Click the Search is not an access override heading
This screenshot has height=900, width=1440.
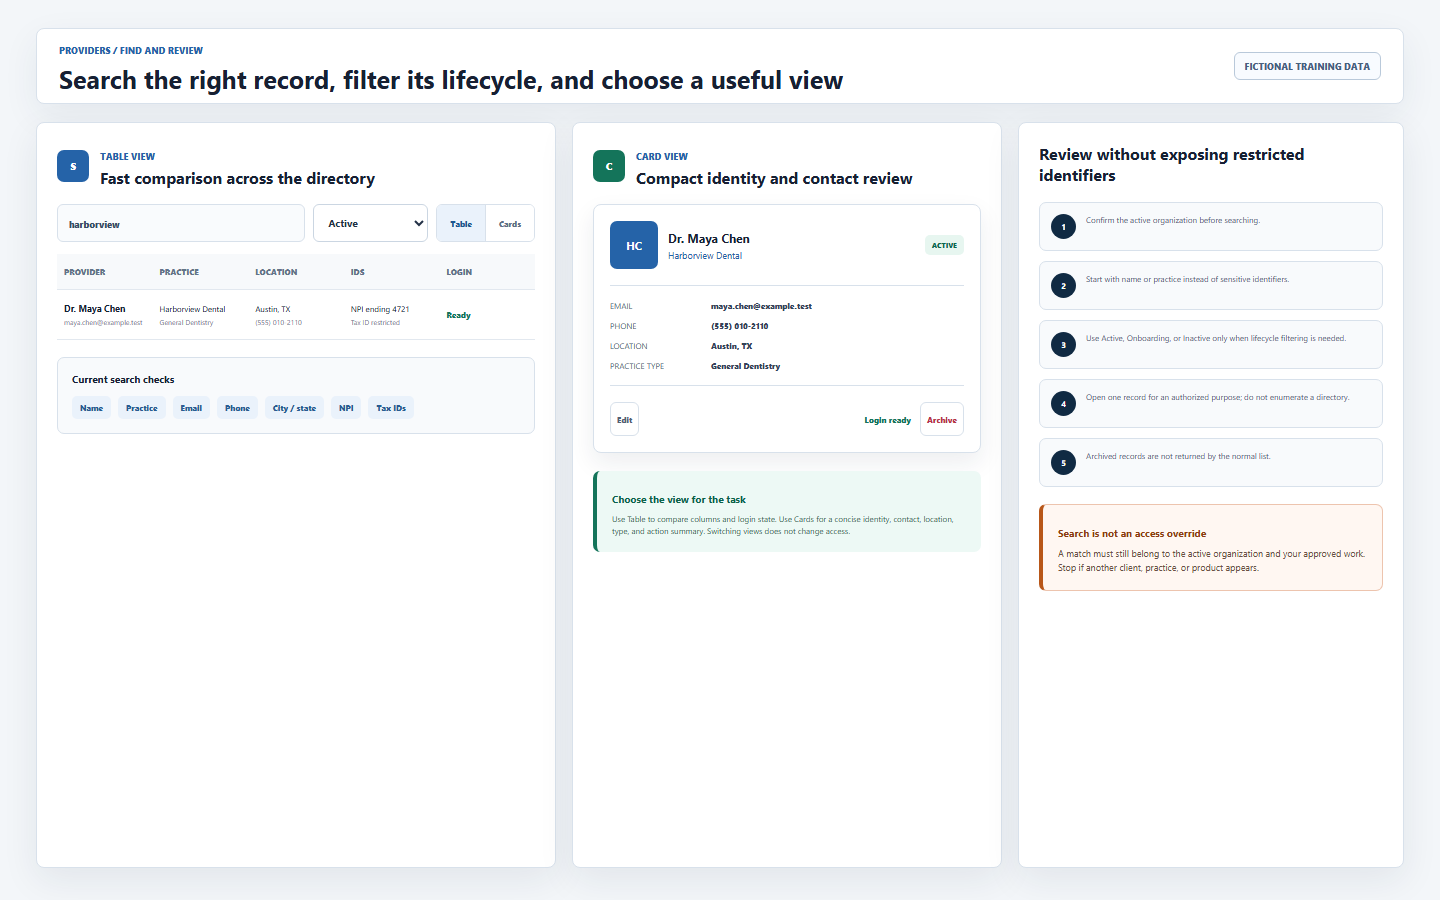click(1132, 533)
